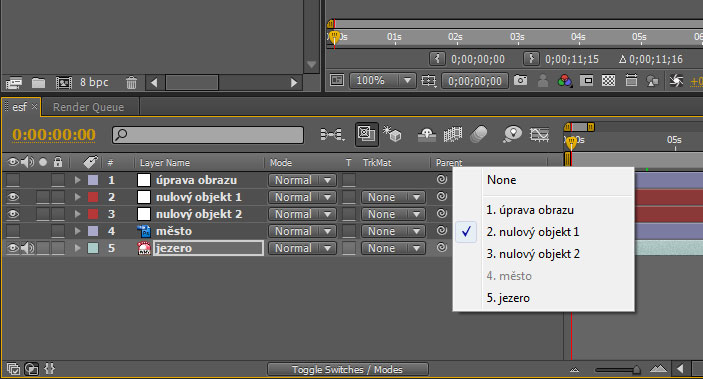Take a snapshot with the camera icon
Screen dimensions: 703x379
[520, 80]
